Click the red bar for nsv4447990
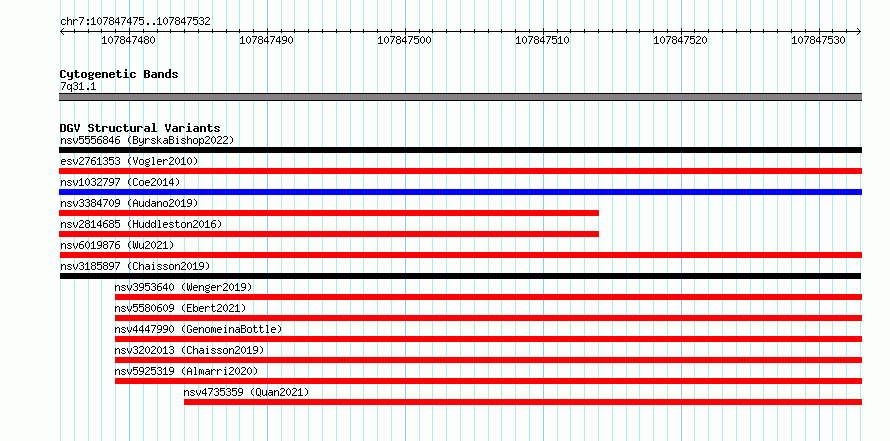 [x=488, y=339]
